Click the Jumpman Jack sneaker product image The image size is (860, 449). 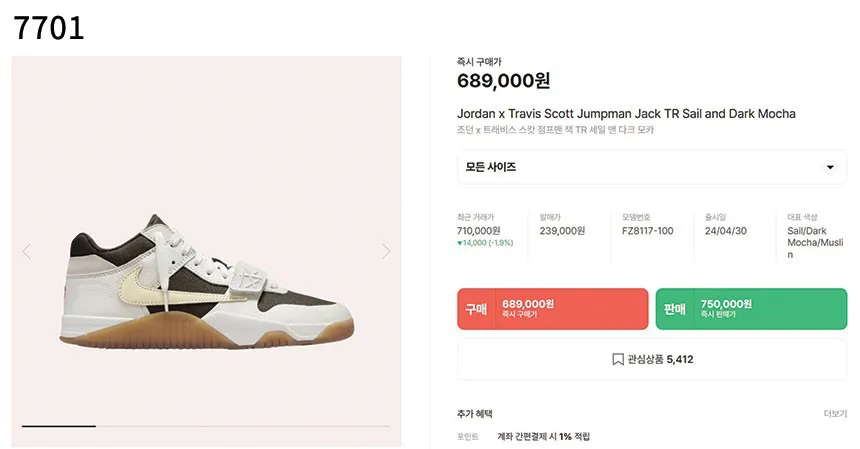pos(204,289)
